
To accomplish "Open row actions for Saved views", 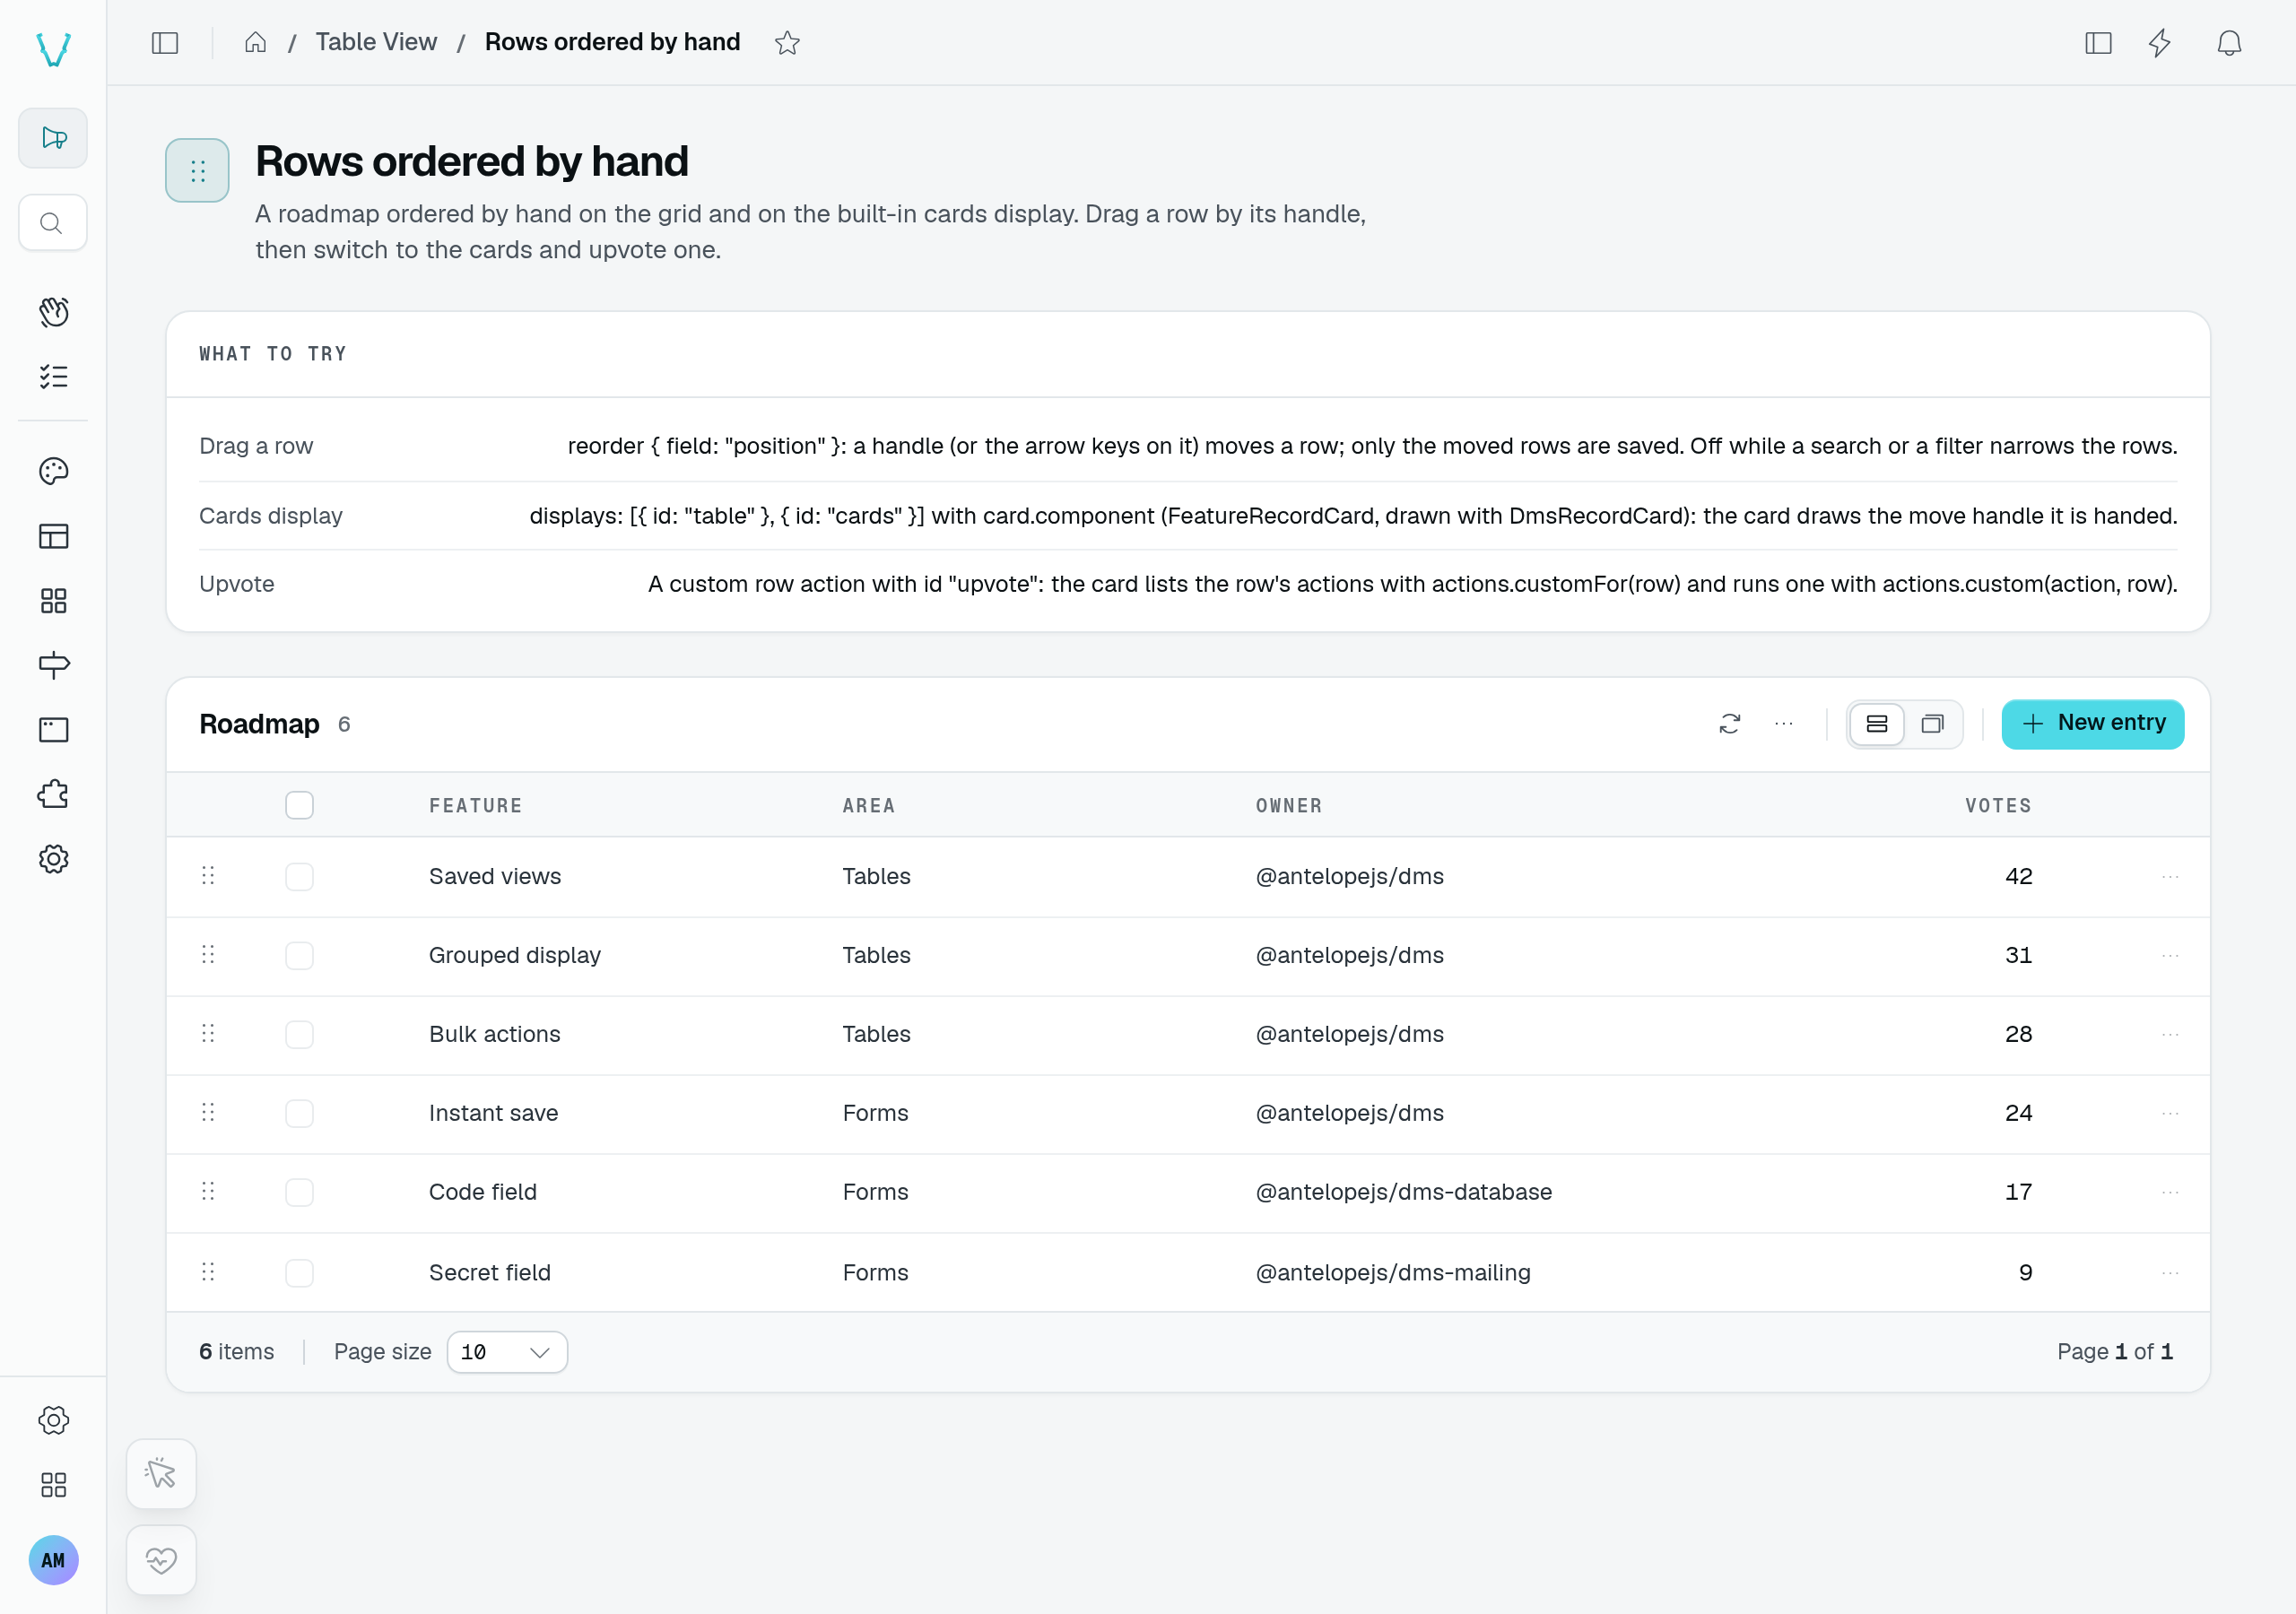I will point(2170,876).
